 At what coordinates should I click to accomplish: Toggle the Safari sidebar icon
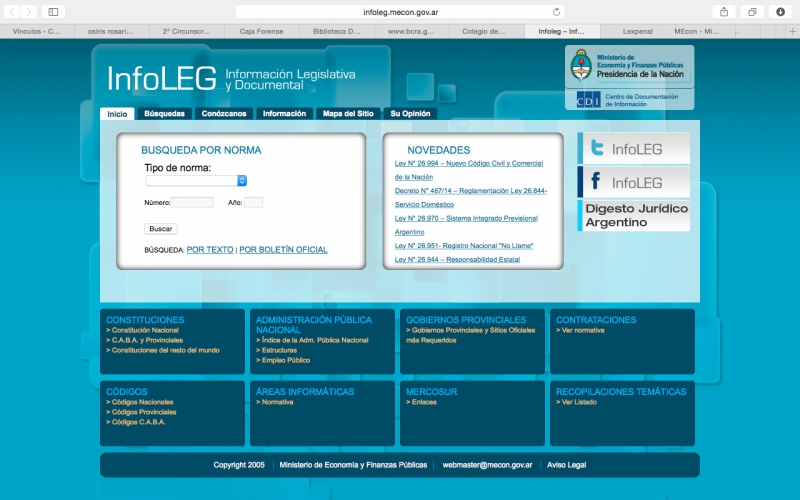[53, 12]
